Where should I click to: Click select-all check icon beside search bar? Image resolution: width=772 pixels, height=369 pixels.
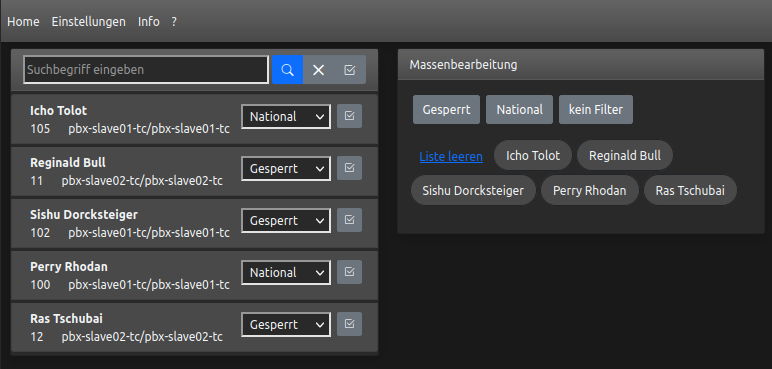point(350,69)
